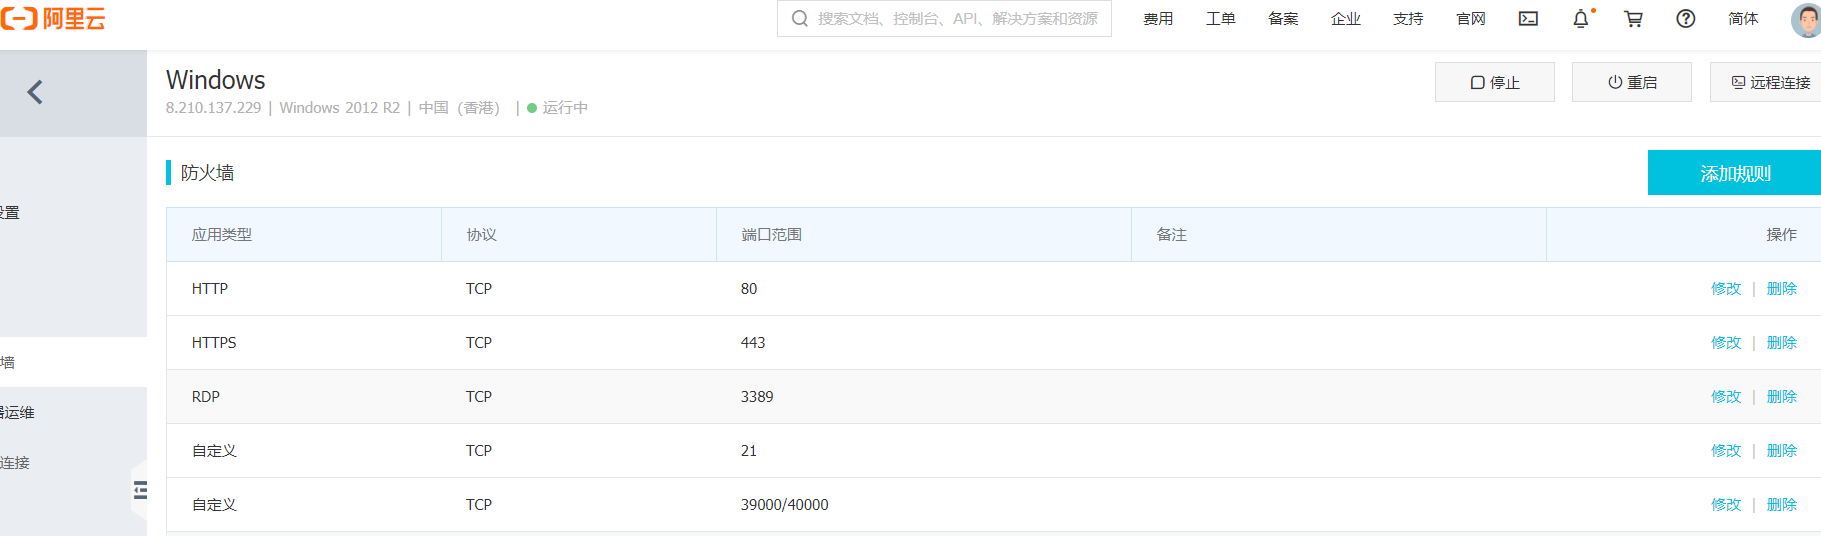The width and height of the screenshot is (1821, 536).
Task: Open the 备案 menu
Action: 1283,19
